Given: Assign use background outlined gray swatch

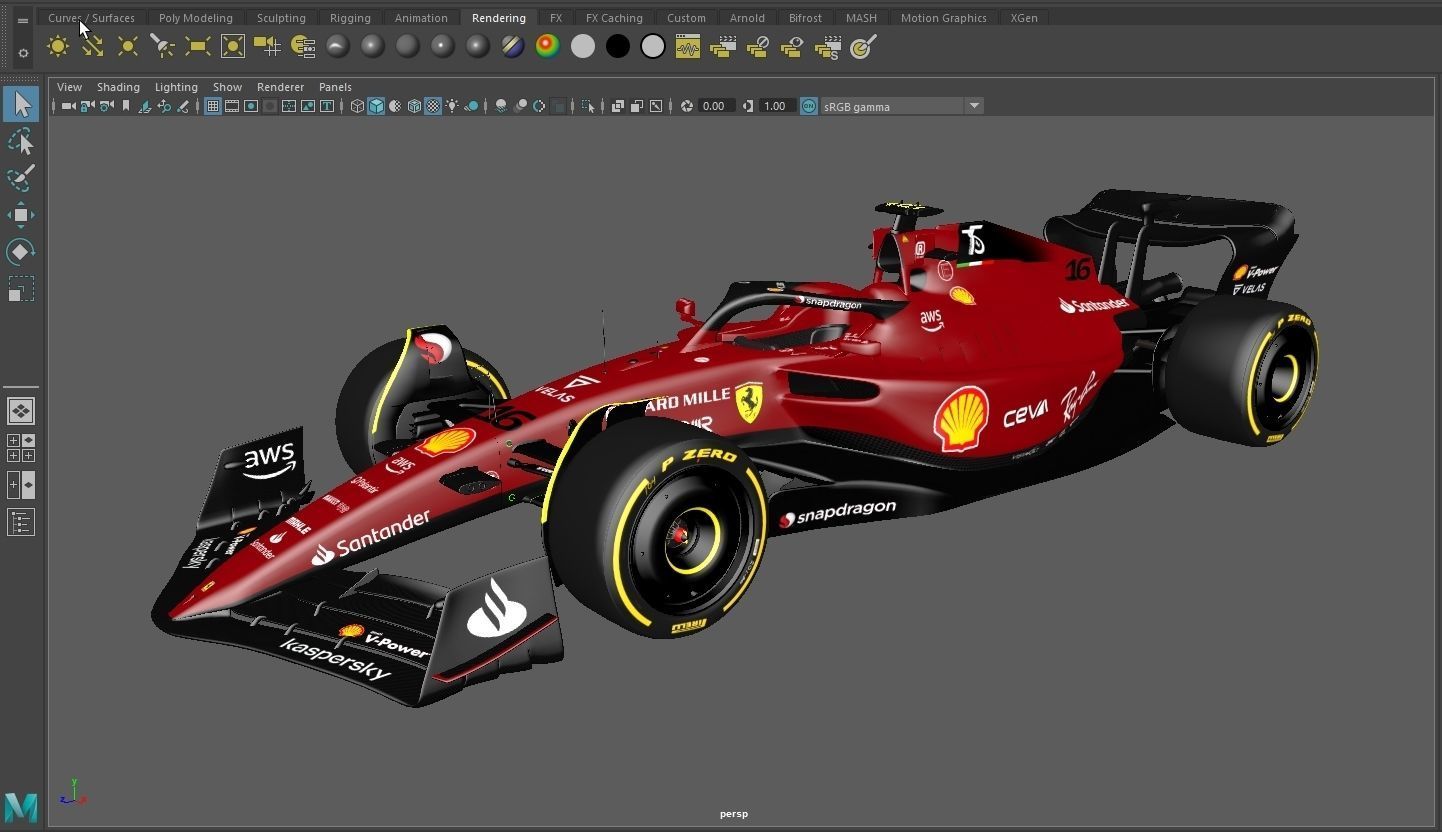Looking at the screenshot, I should pyautogui.click(x=653, y=47).
